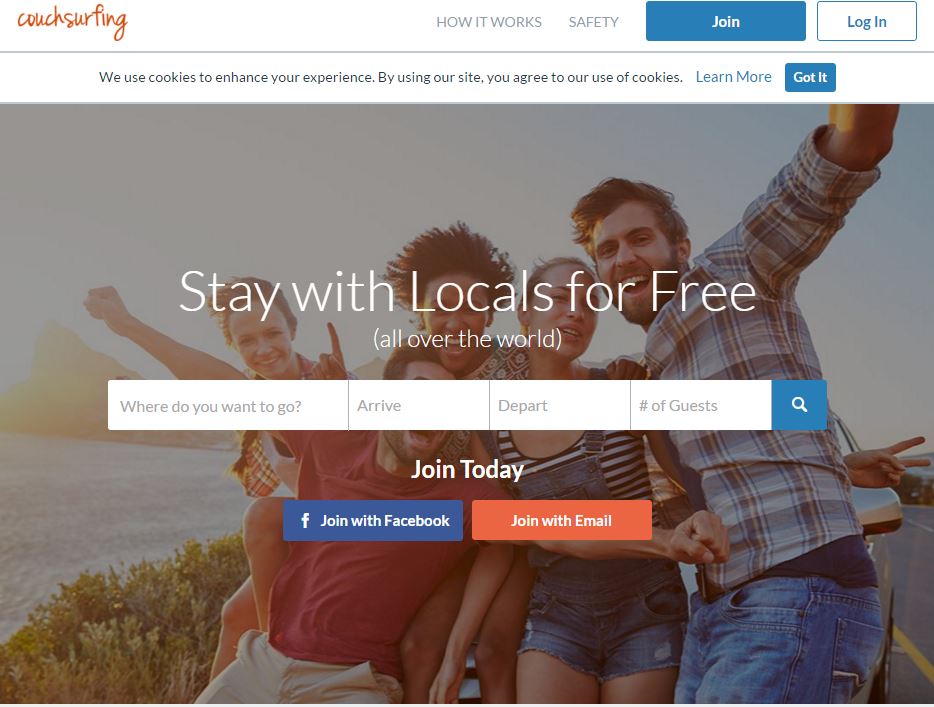Click the magnifying glass search icon
This screenshot has height=707, width=934.
[x=799, y=405]
